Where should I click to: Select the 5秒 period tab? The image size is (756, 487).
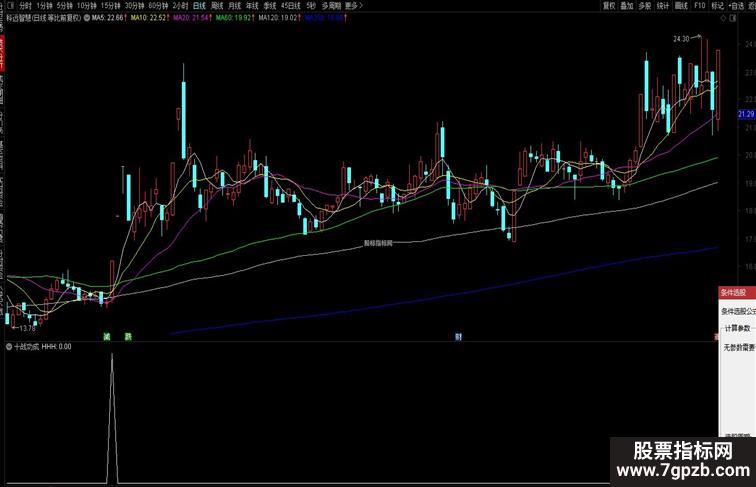point(311,6)
